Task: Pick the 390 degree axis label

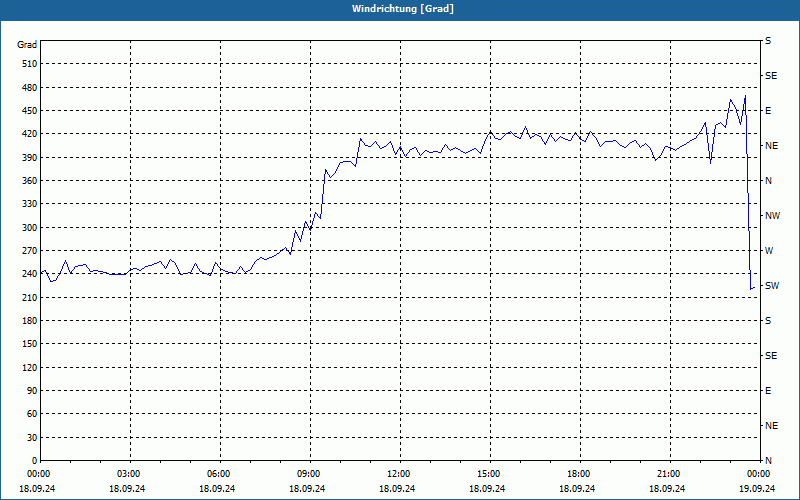Action: tap(30, 158)
